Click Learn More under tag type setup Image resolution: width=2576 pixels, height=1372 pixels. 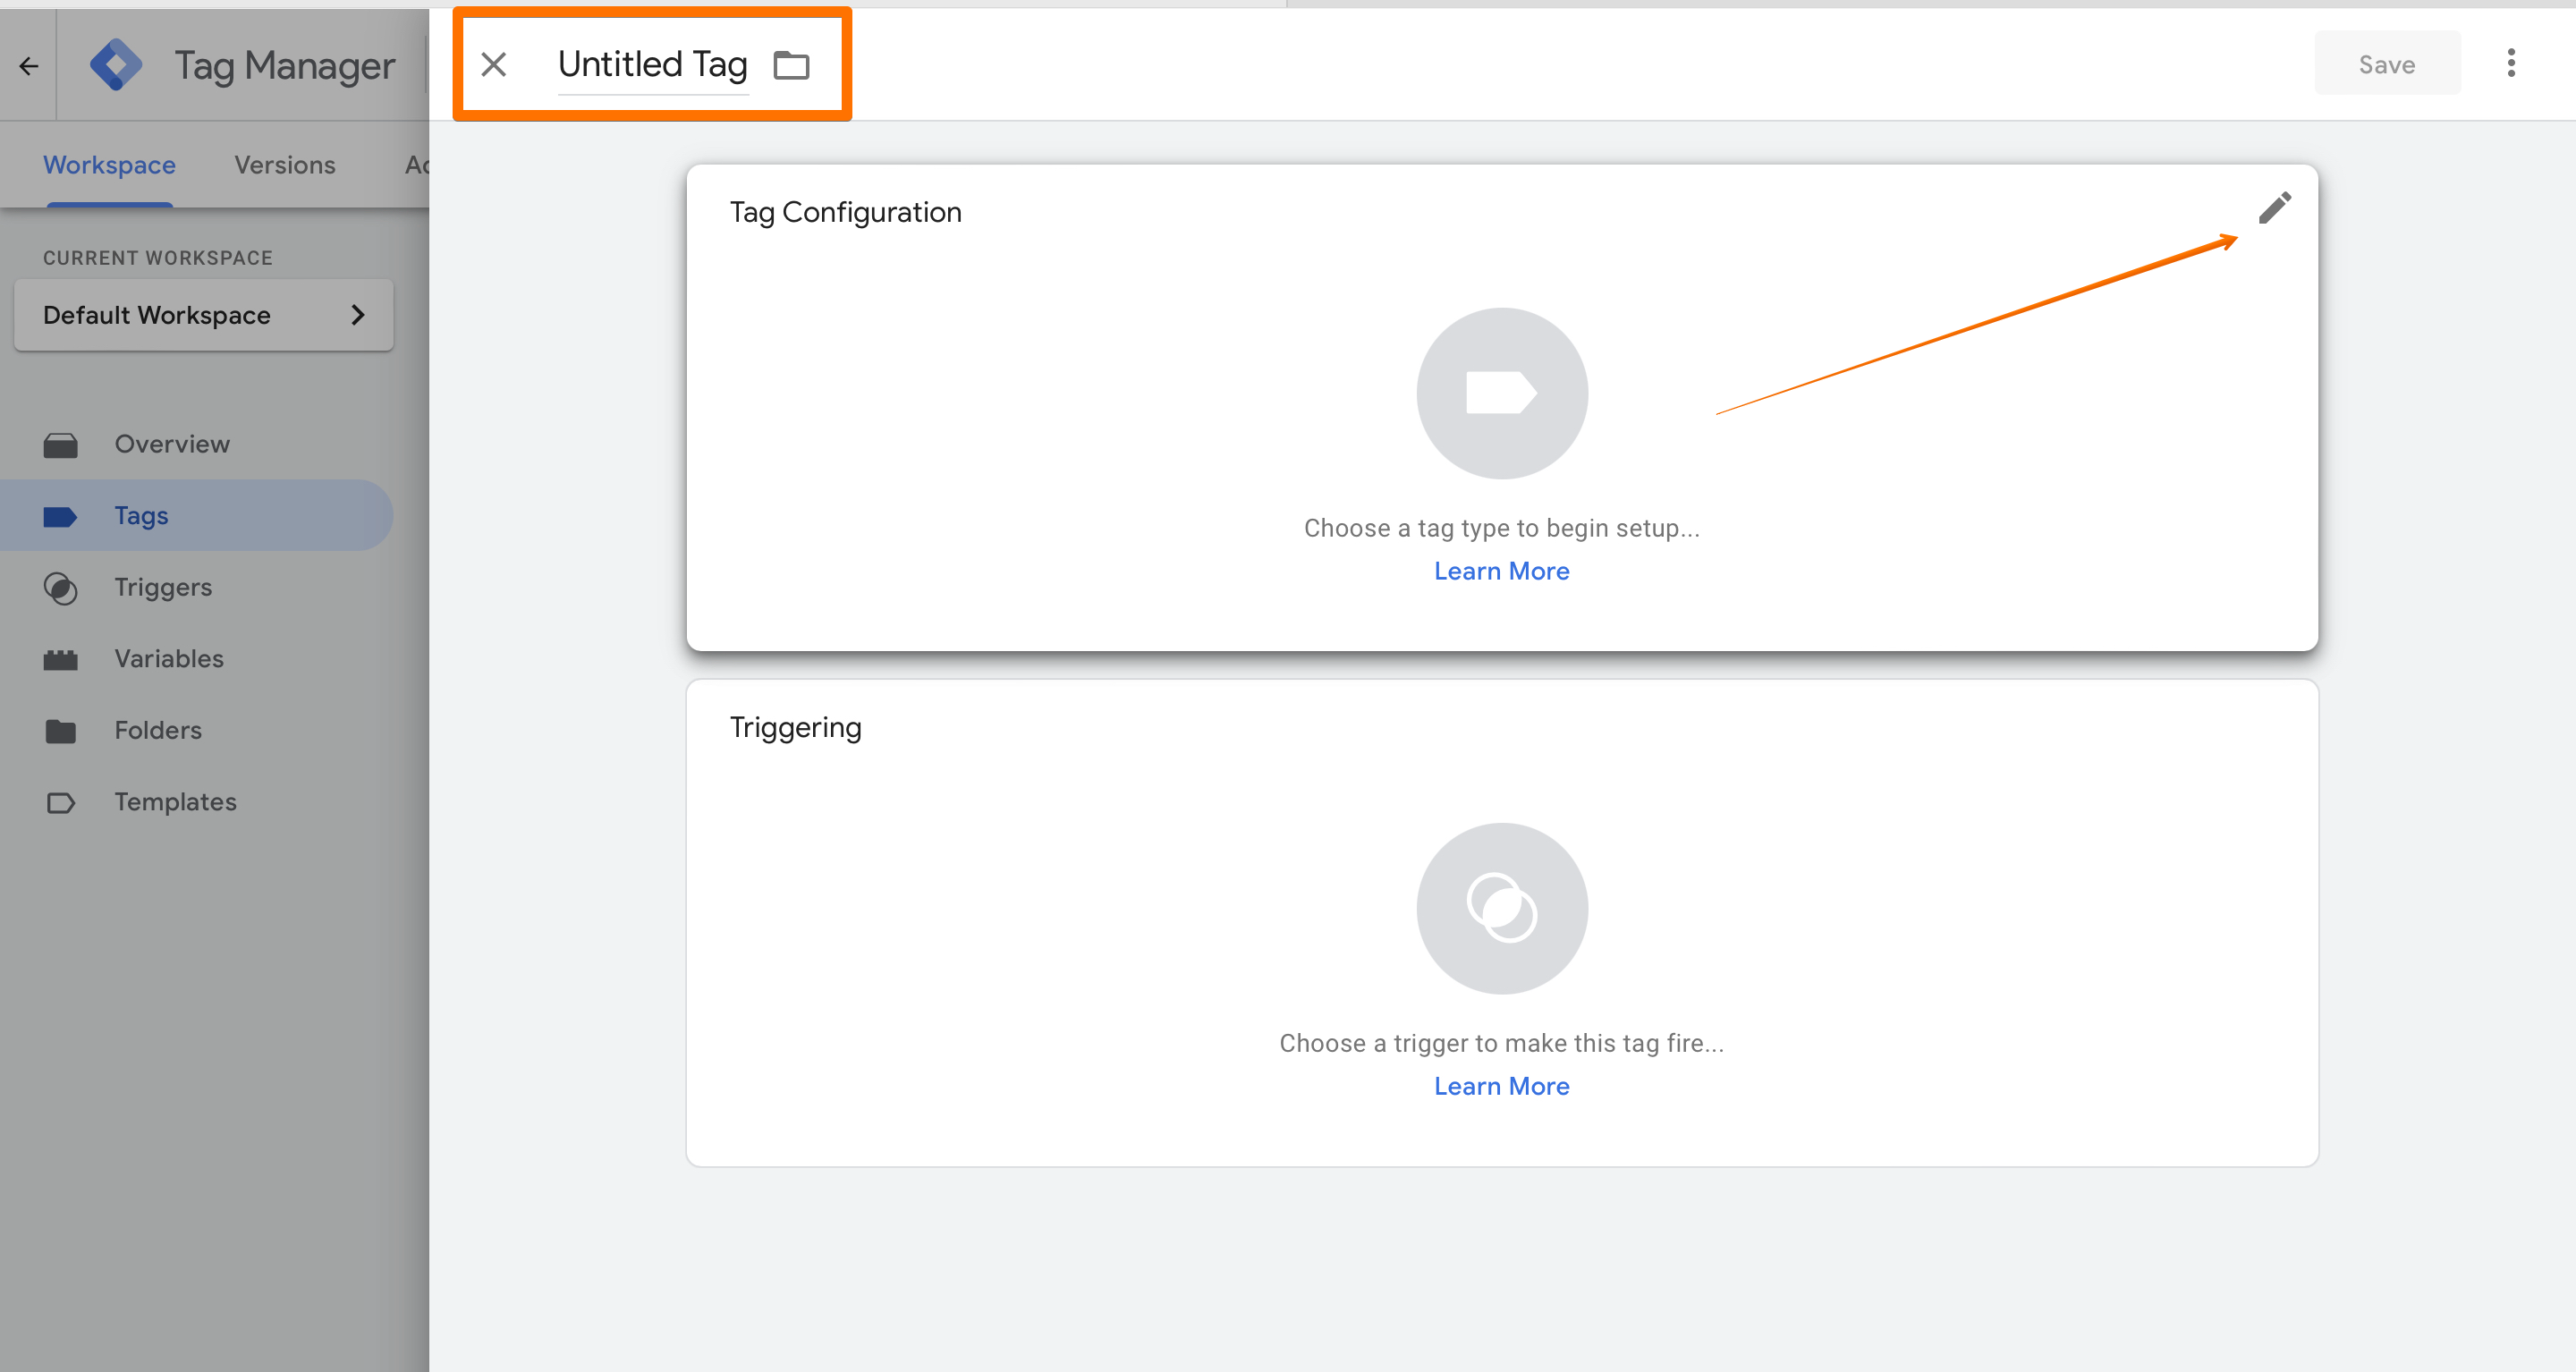[x=1501, y=571]
